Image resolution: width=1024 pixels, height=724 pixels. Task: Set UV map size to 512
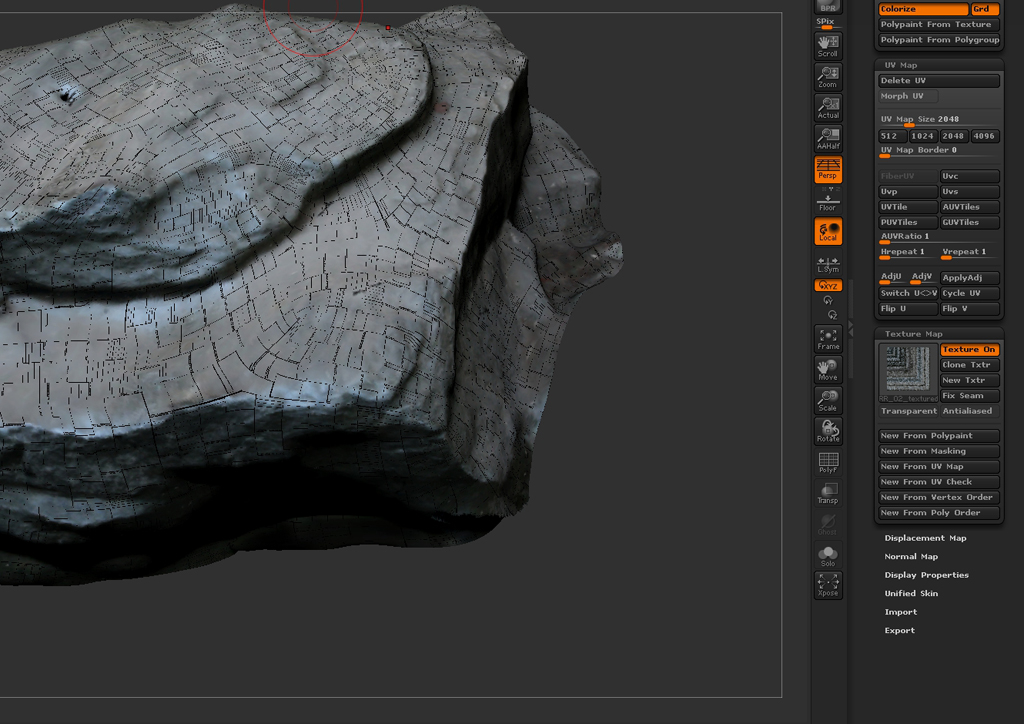coord(893,136)
